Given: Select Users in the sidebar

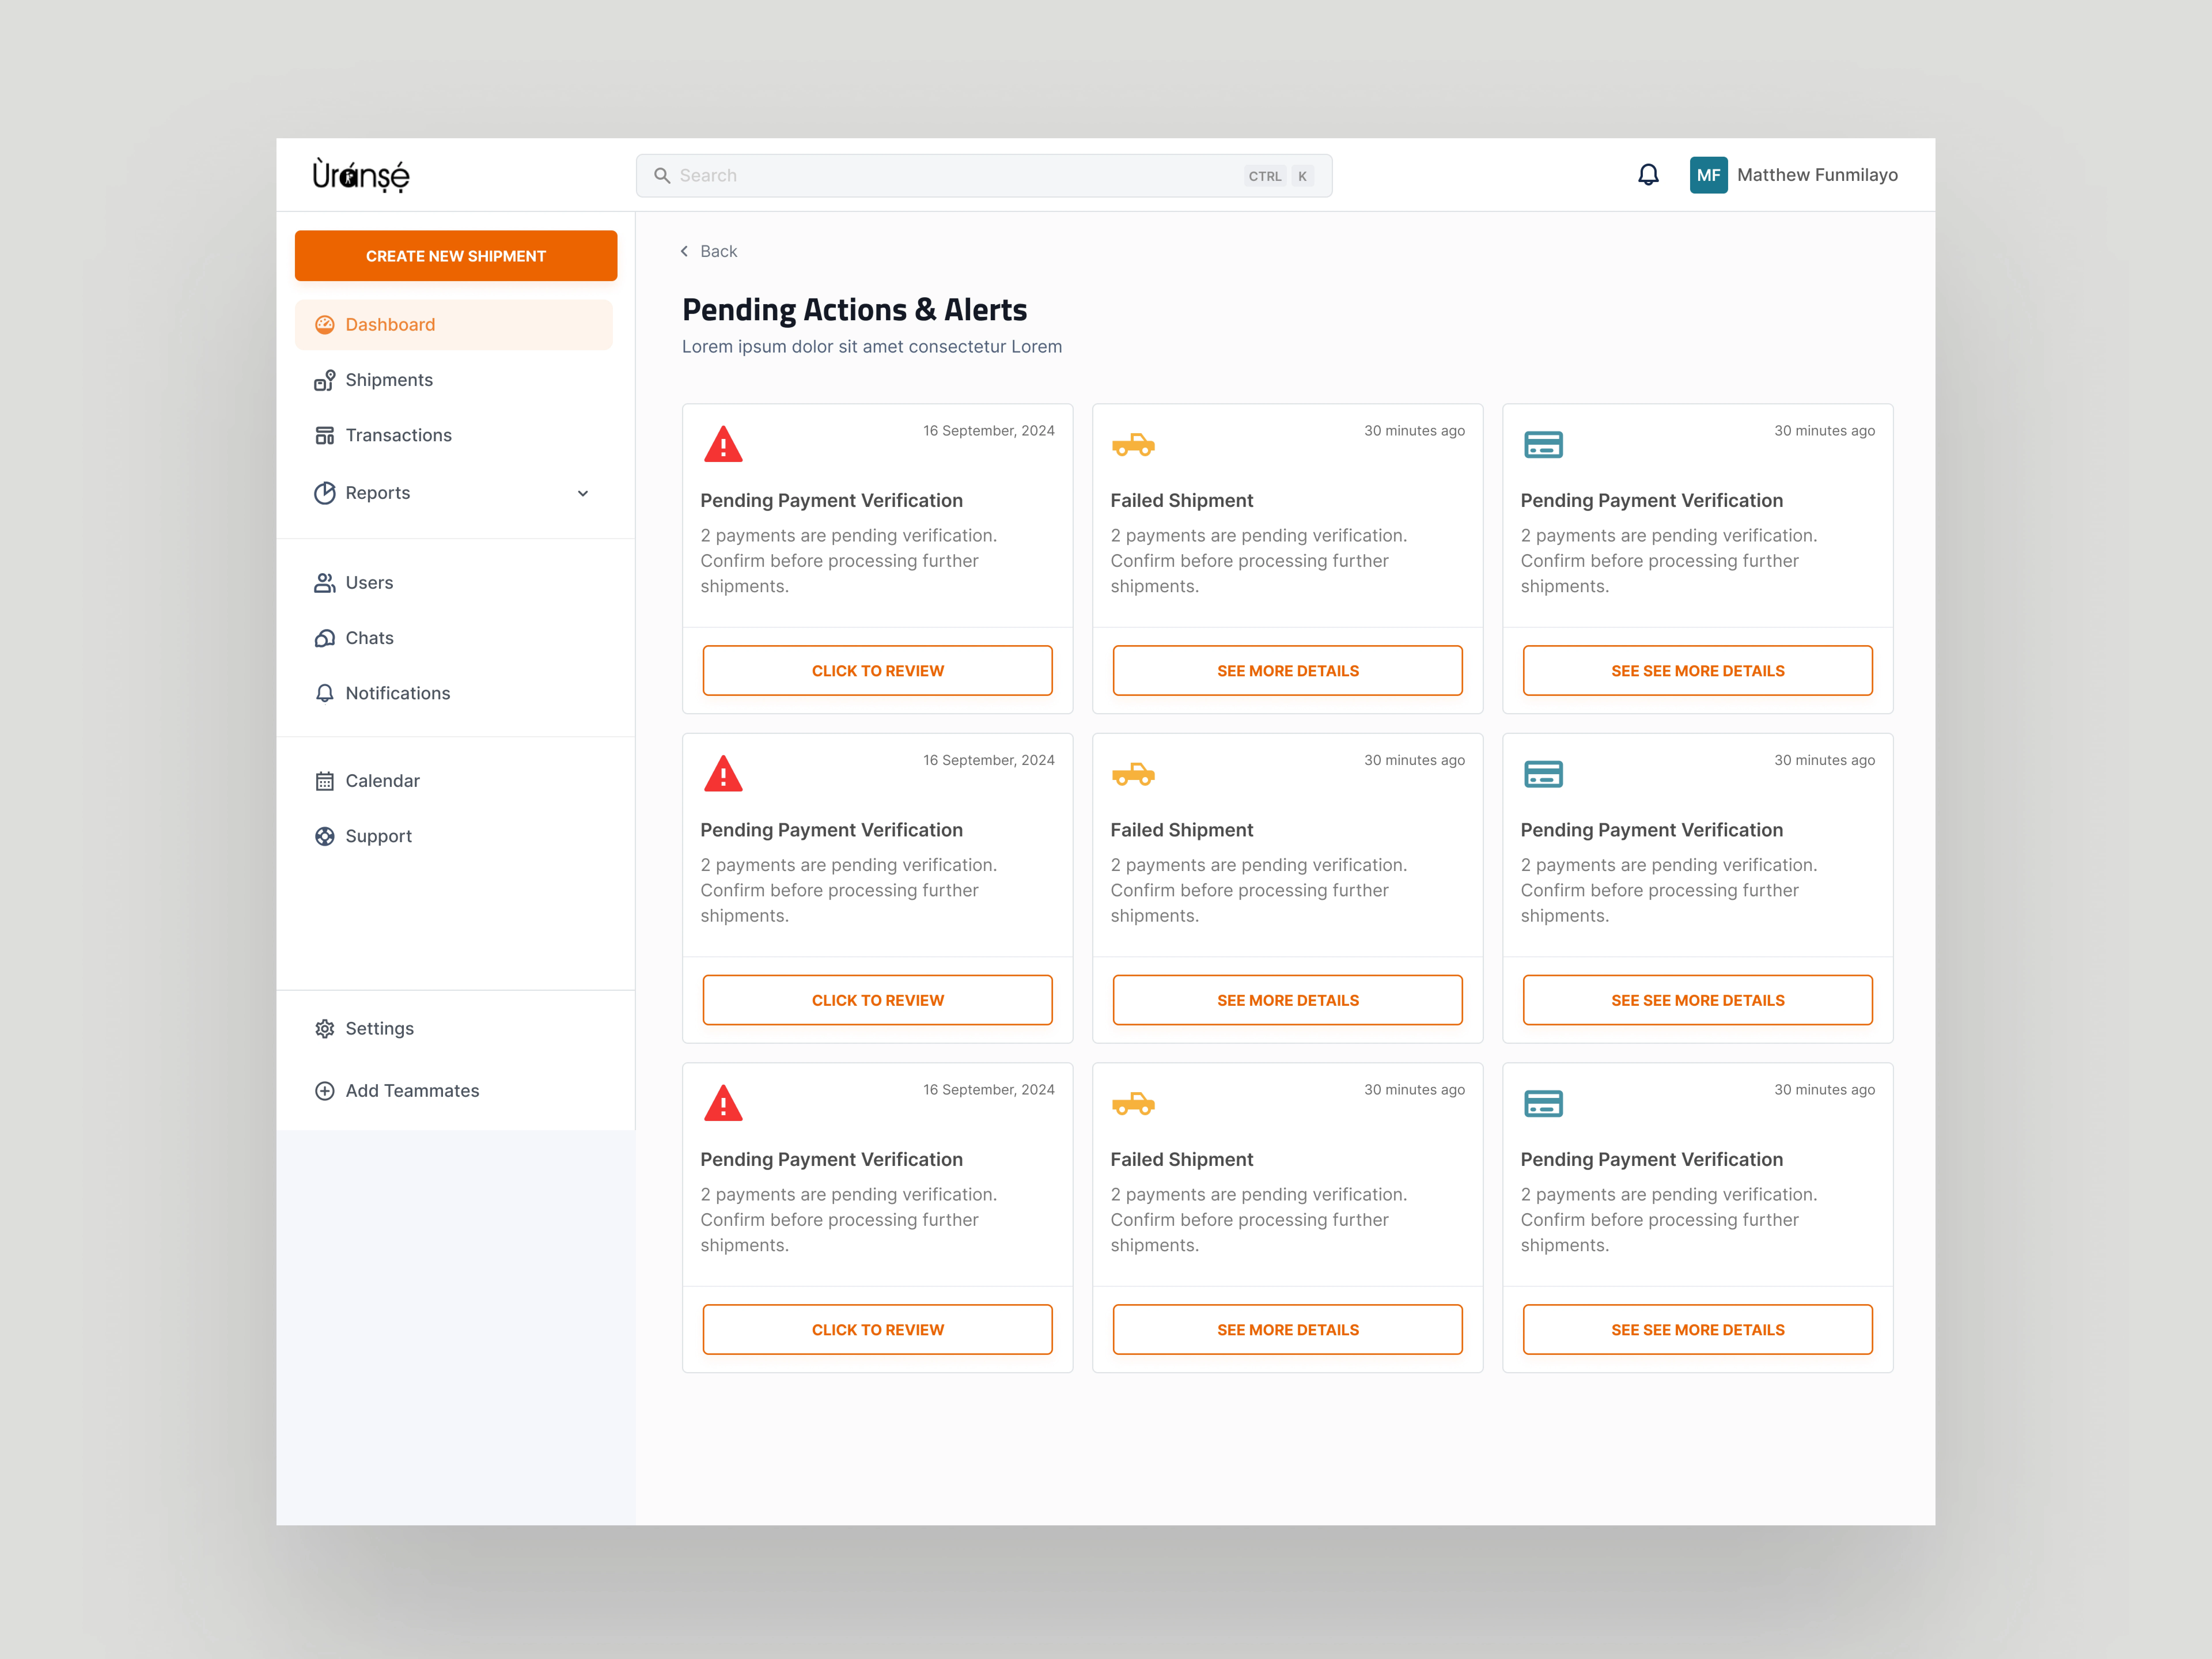Looking at the screenshot, I should pyautogui.click(x=454, y=583).
